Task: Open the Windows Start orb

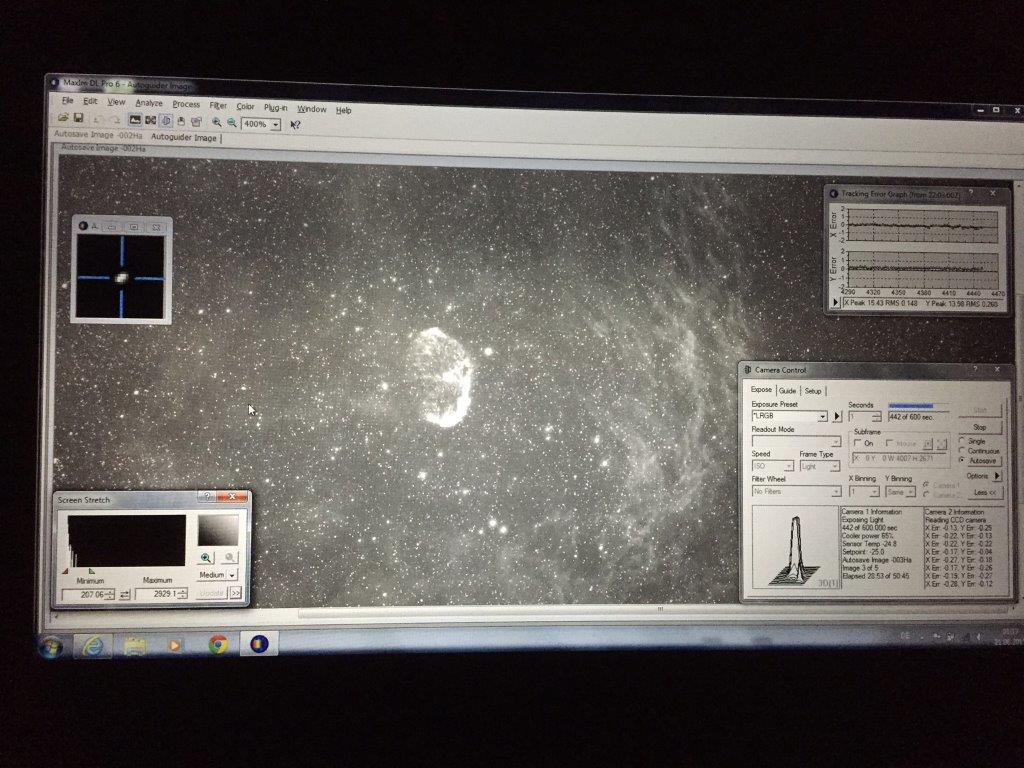Action: pyautogui.click(x=51, y=647)
